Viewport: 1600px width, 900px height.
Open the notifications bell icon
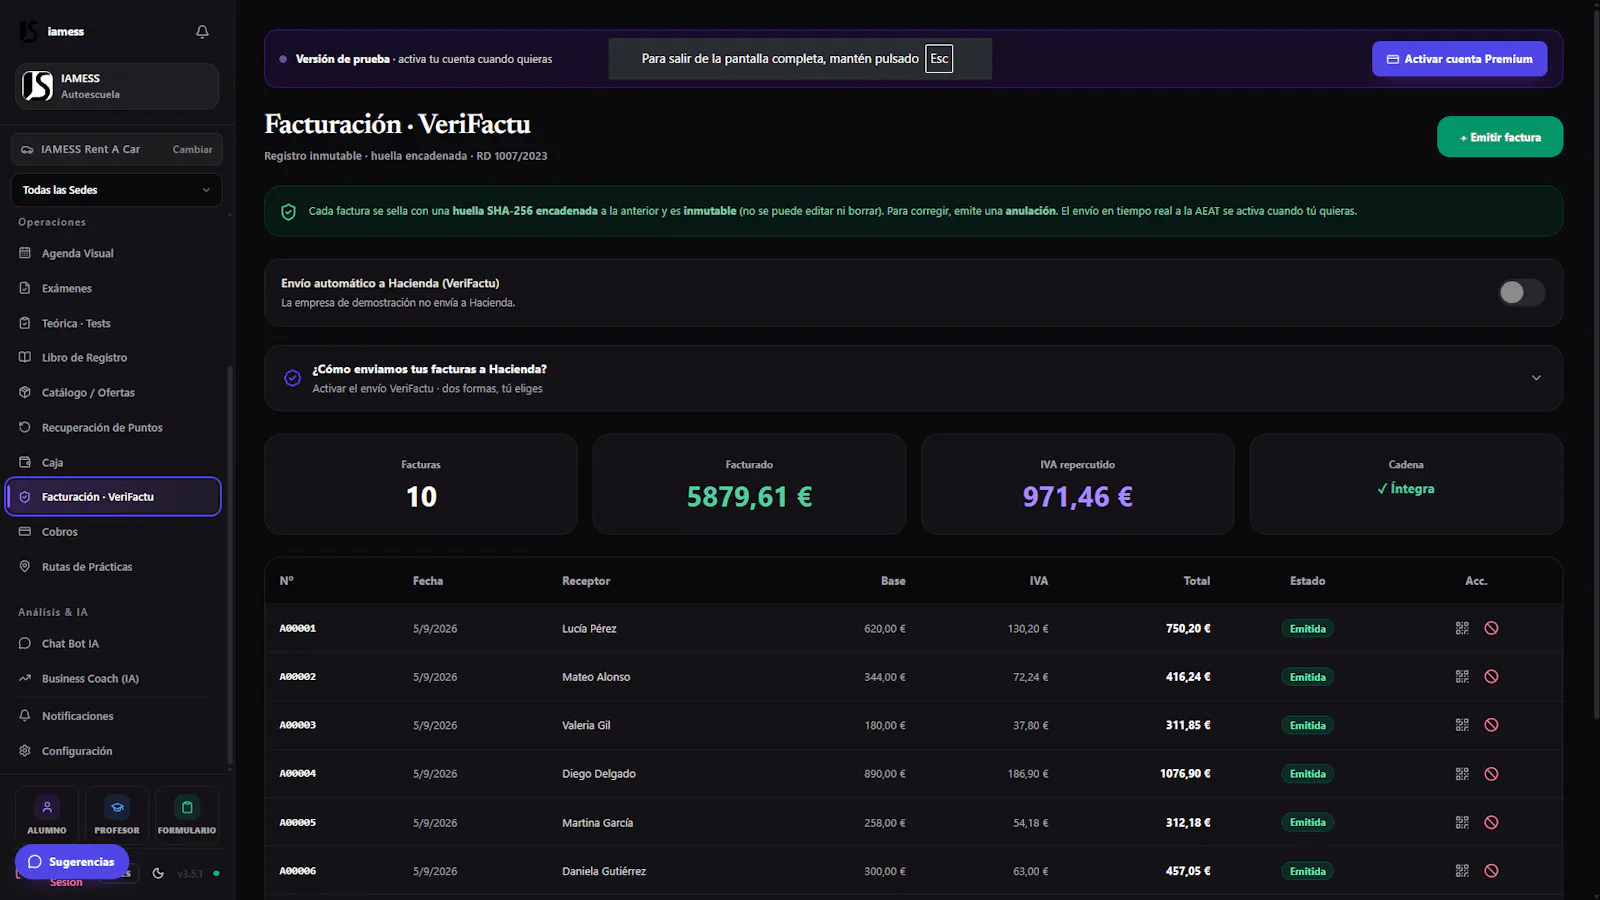pyautogui.click(x=202, y=32)
